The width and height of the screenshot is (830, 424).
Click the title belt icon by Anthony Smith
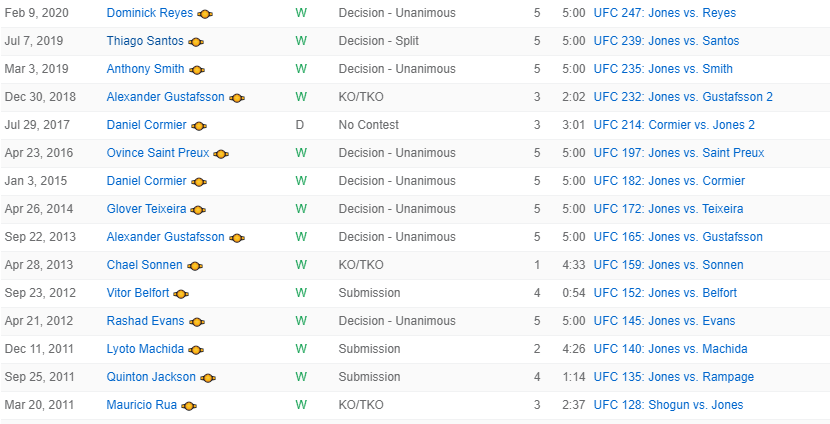[x=197, y=70]
